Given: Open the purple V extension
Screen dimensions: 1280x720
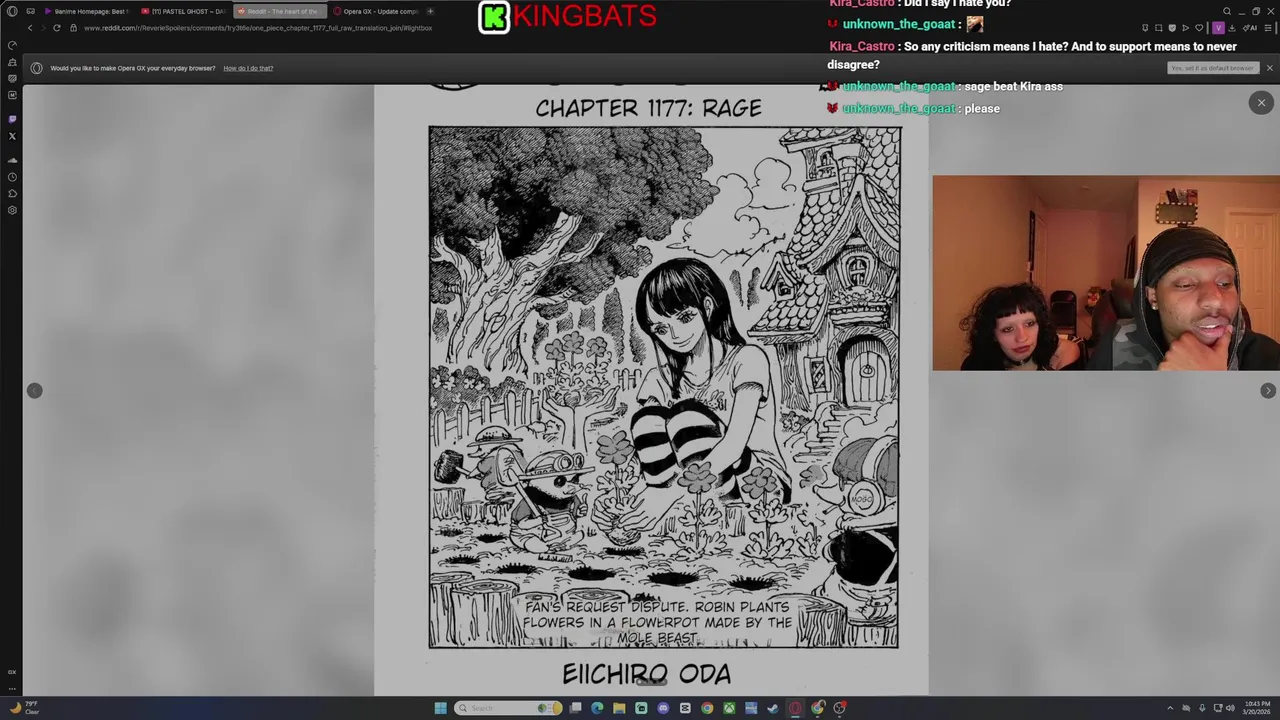Looking at the screenshot, I should [1218, 28].
